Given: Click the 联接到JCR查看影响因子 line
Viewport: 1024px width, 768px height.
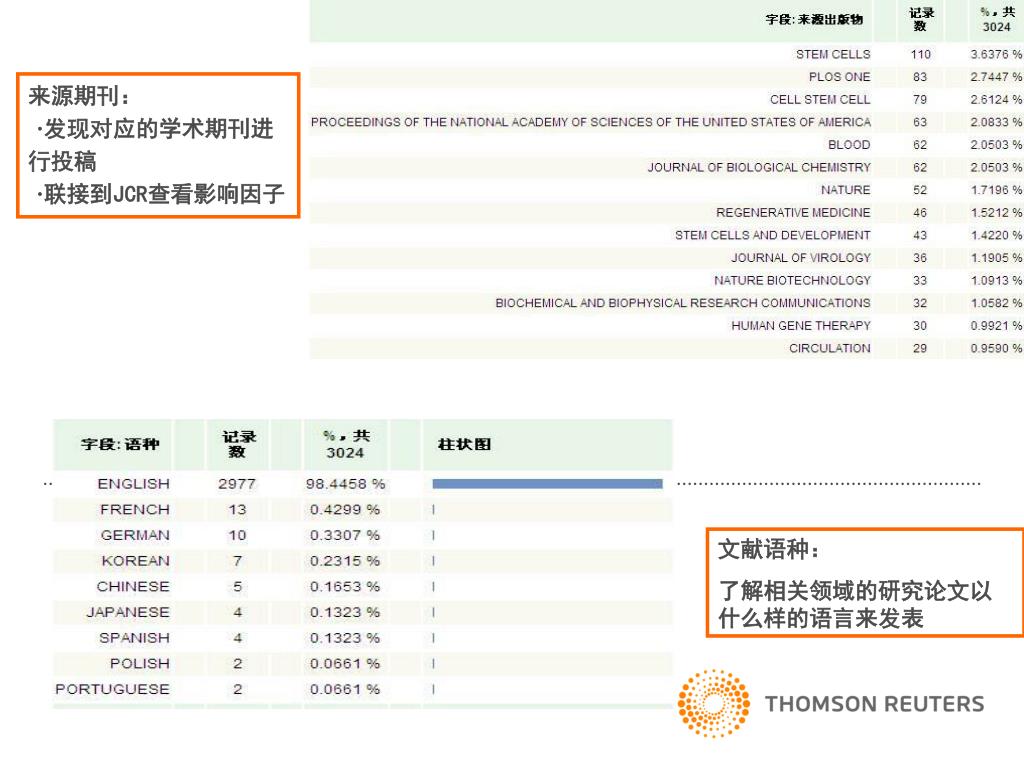Looking at the screenshot, I should pos(160,194).
